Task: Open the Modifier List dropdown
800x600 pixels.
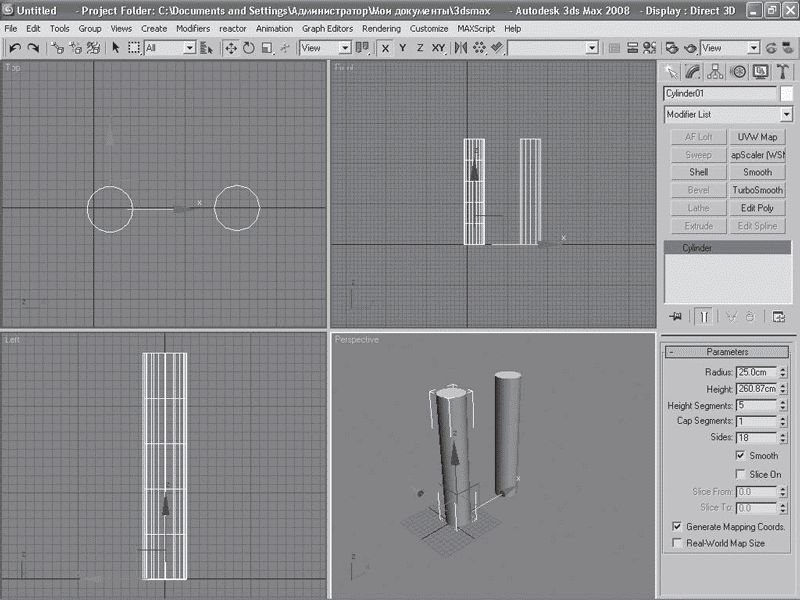Action: click(x=786, y=115)
